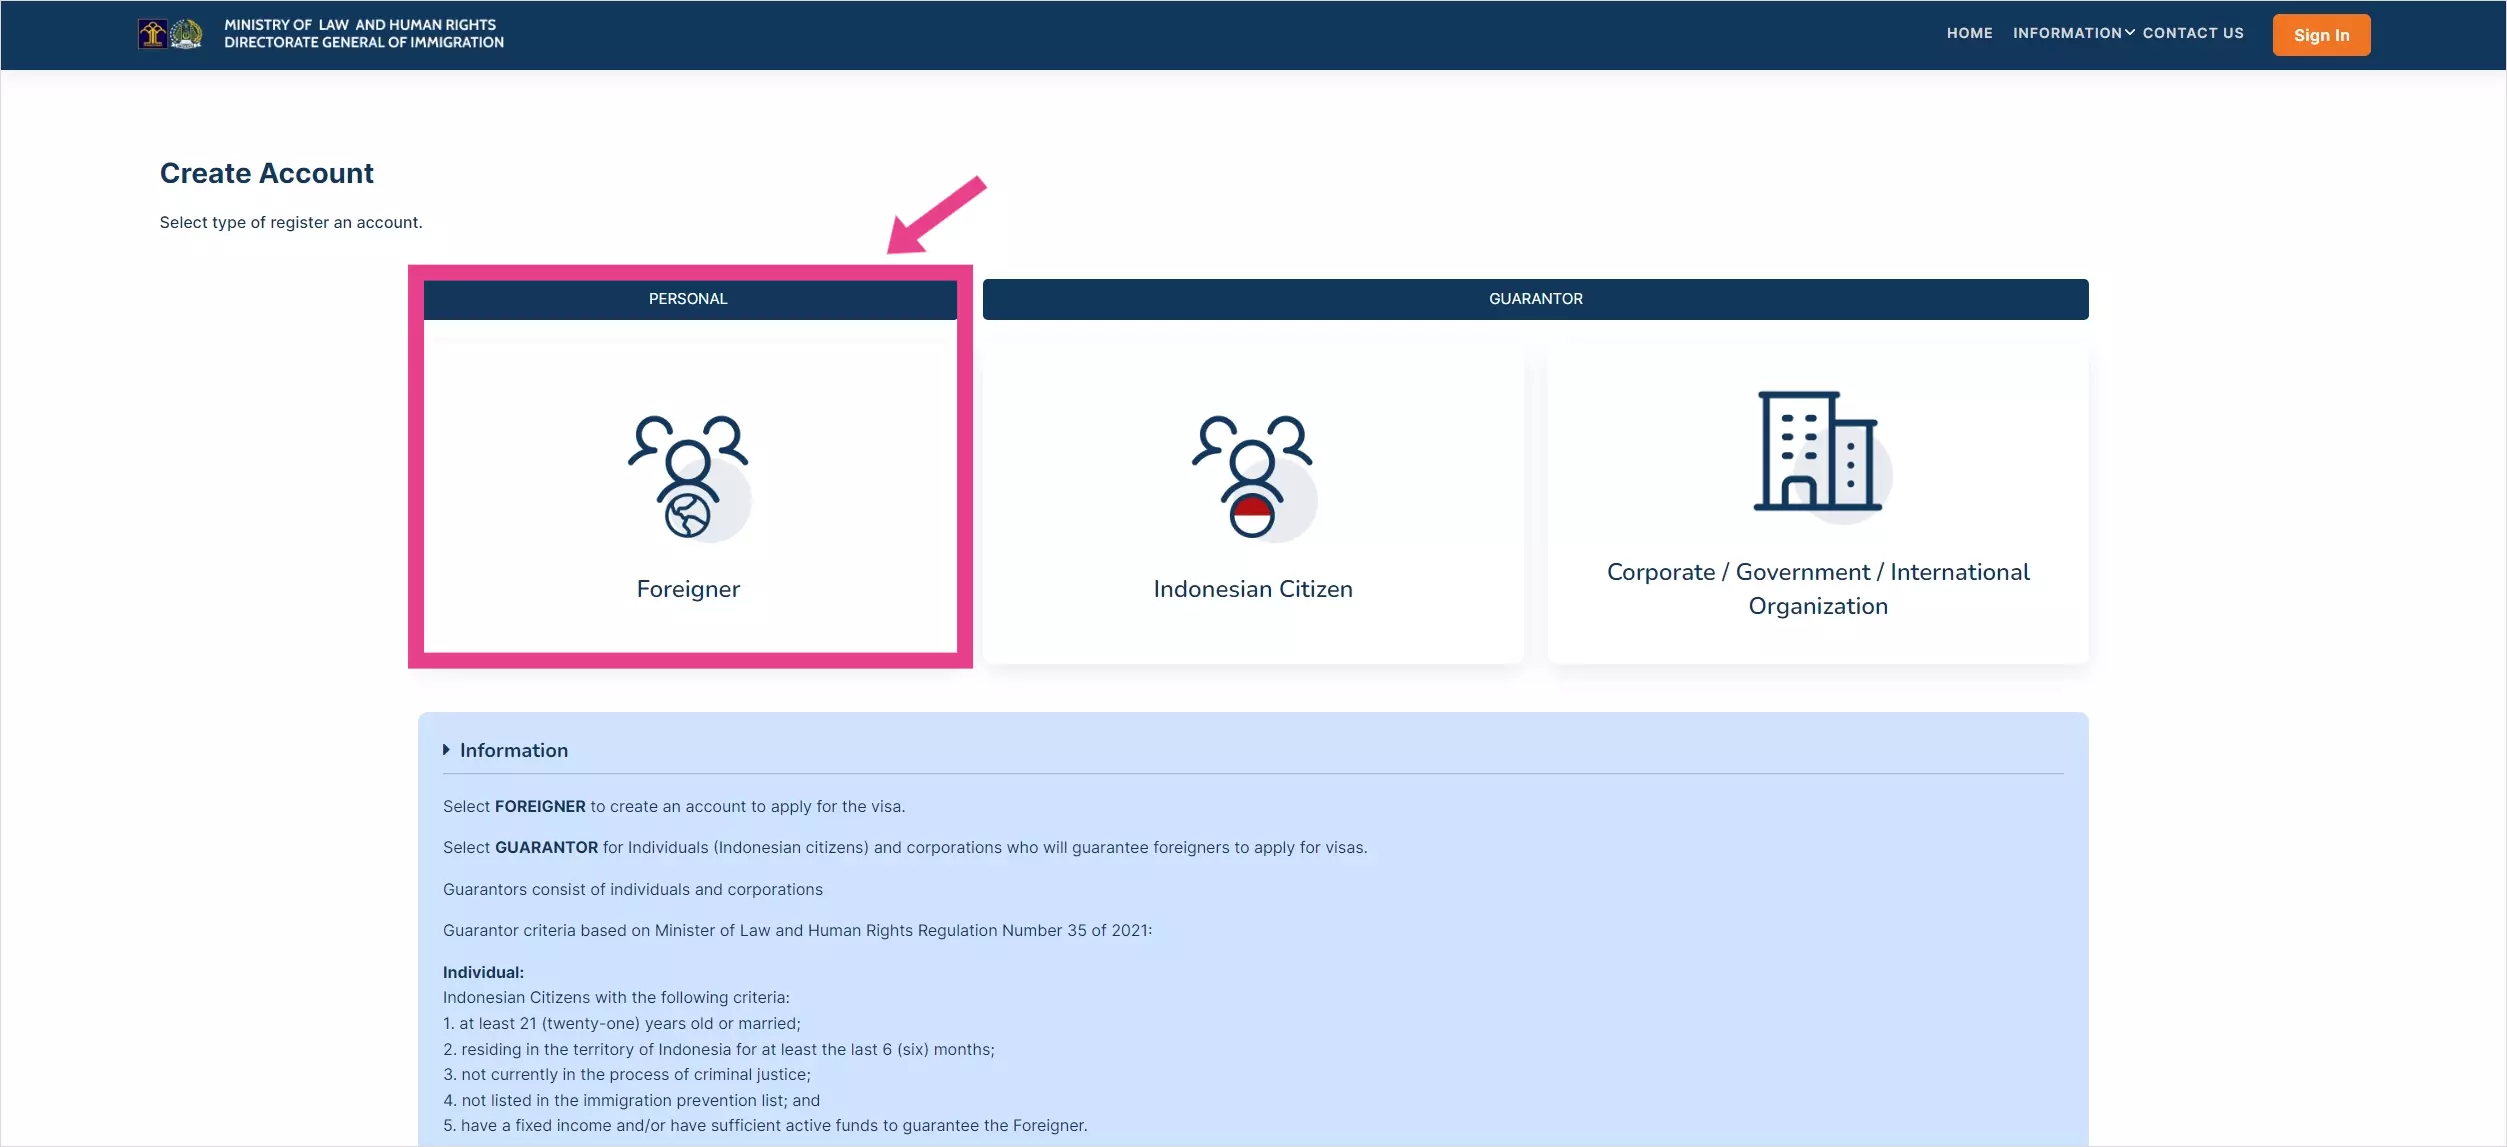The width and height of the screenshot is (2507, 1147).
Task: Click the Foreigner people-with-globe icon
Action: 688,476
